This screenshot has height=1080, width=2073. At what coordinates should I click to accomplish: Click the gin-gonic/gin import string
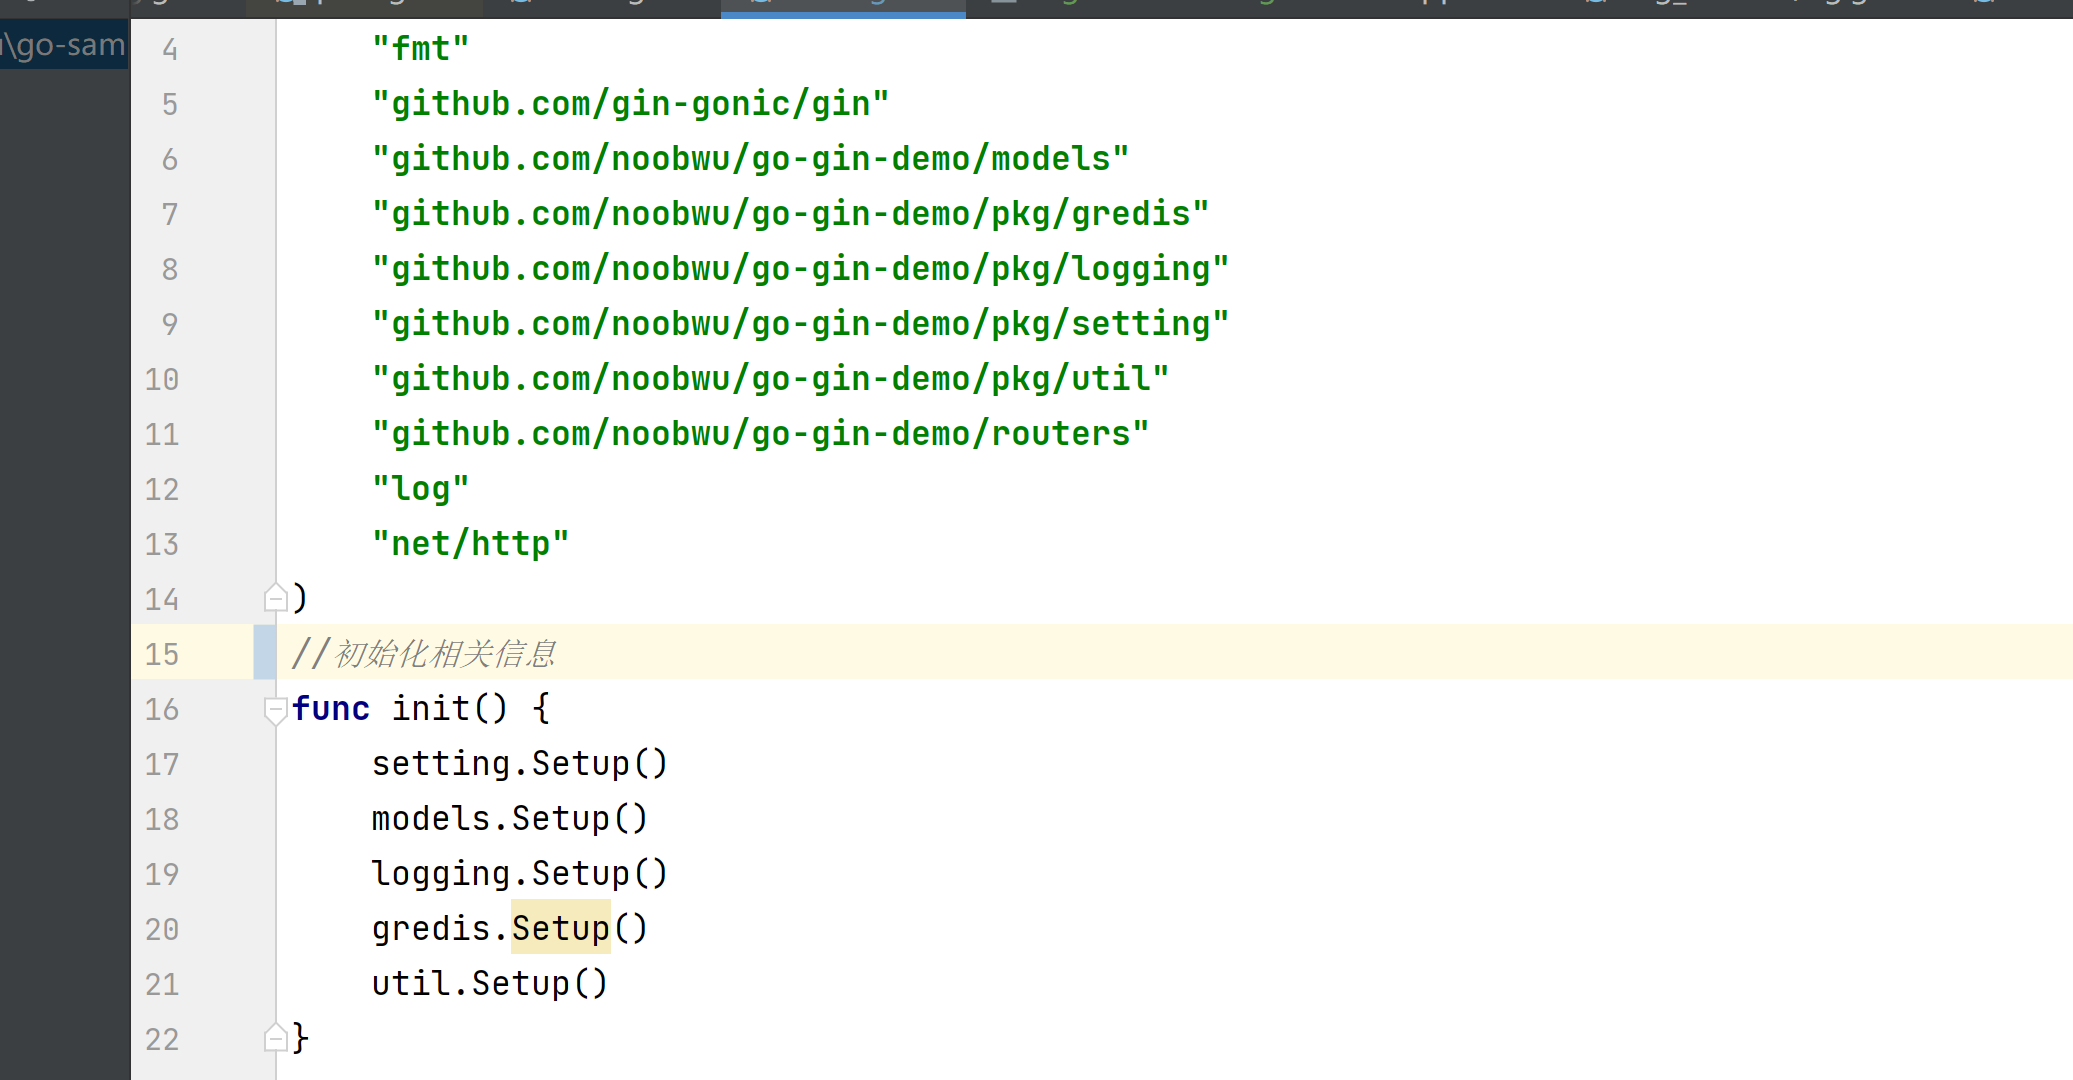coord(630,104)
